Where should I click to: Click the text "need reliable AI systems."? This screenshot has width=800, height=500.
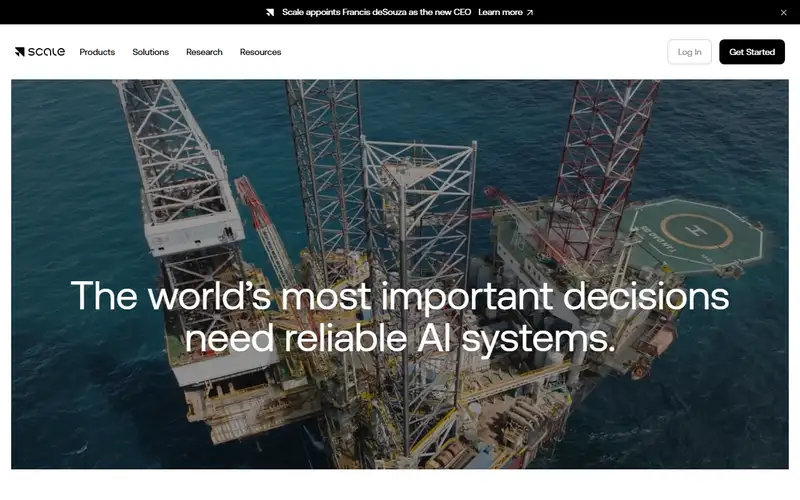click(400, 339)
